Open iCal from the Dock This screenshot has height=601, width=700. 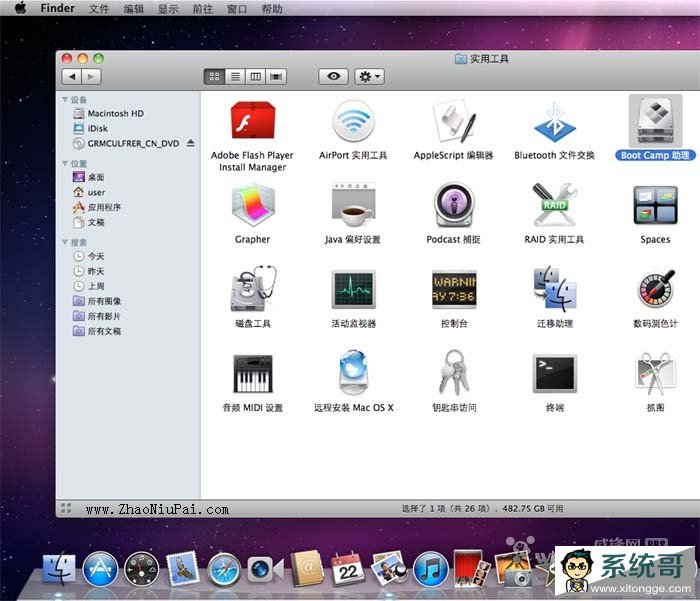348,569
